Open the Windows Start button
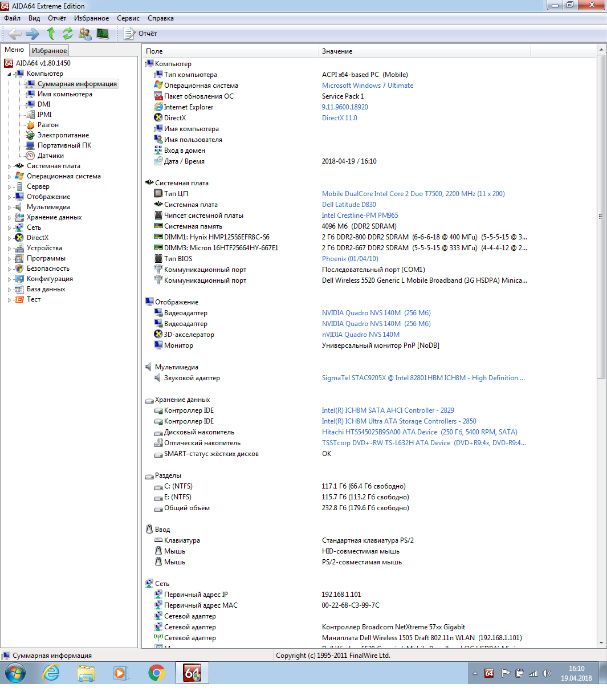 click(x=15, y=673)
